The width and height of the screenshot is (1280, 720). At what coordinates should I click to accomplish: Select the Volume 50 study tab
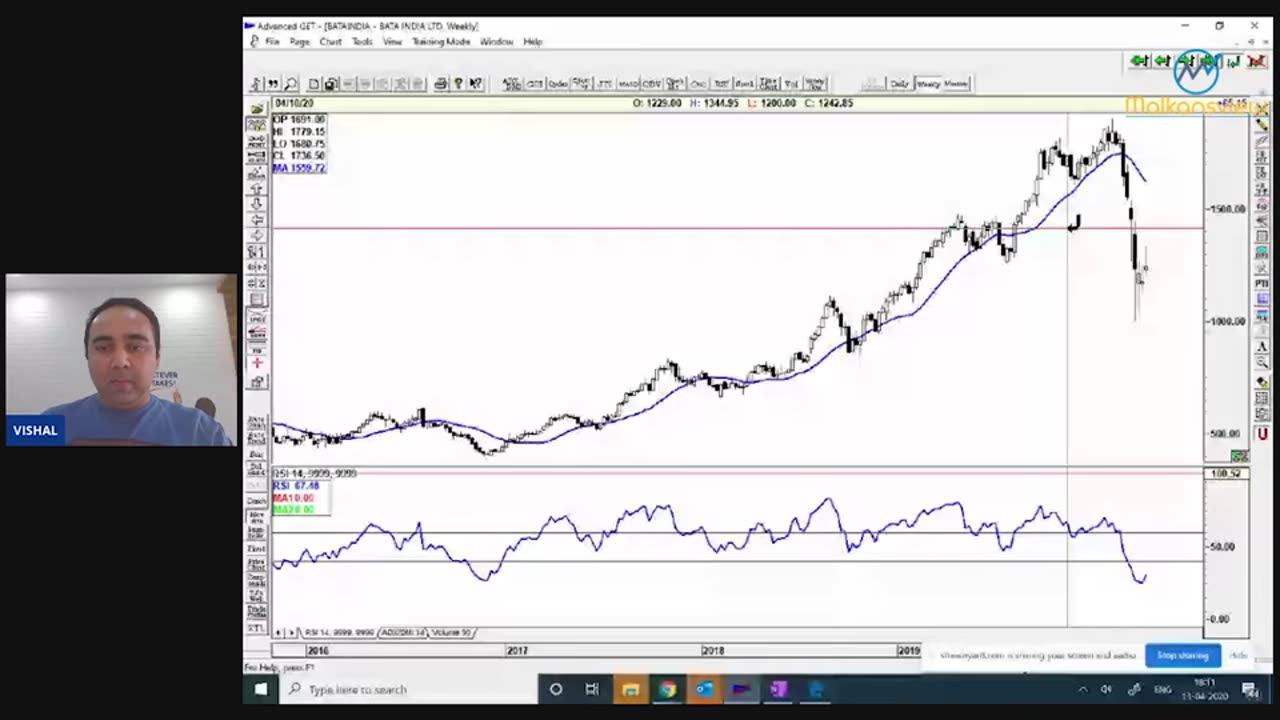(x=451, y=632)
